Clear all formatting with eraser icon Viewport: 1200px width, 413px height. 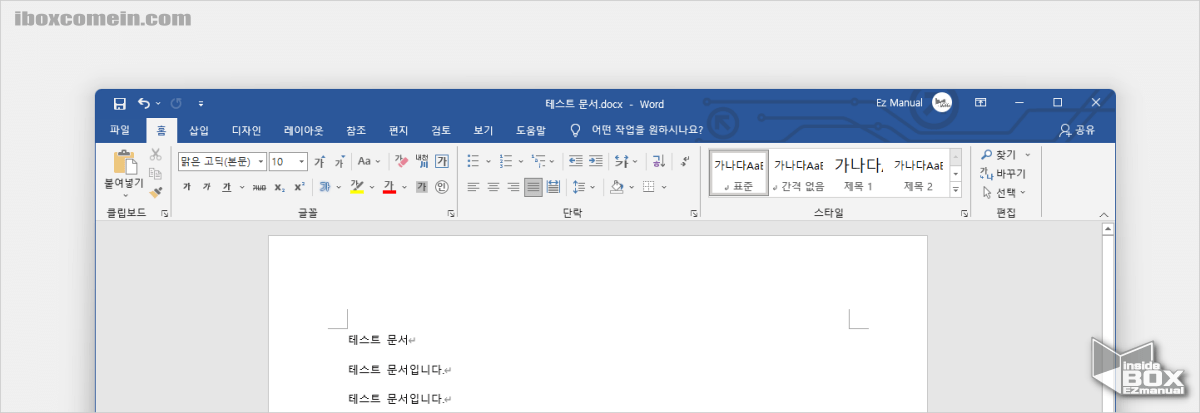coord(401,161)
